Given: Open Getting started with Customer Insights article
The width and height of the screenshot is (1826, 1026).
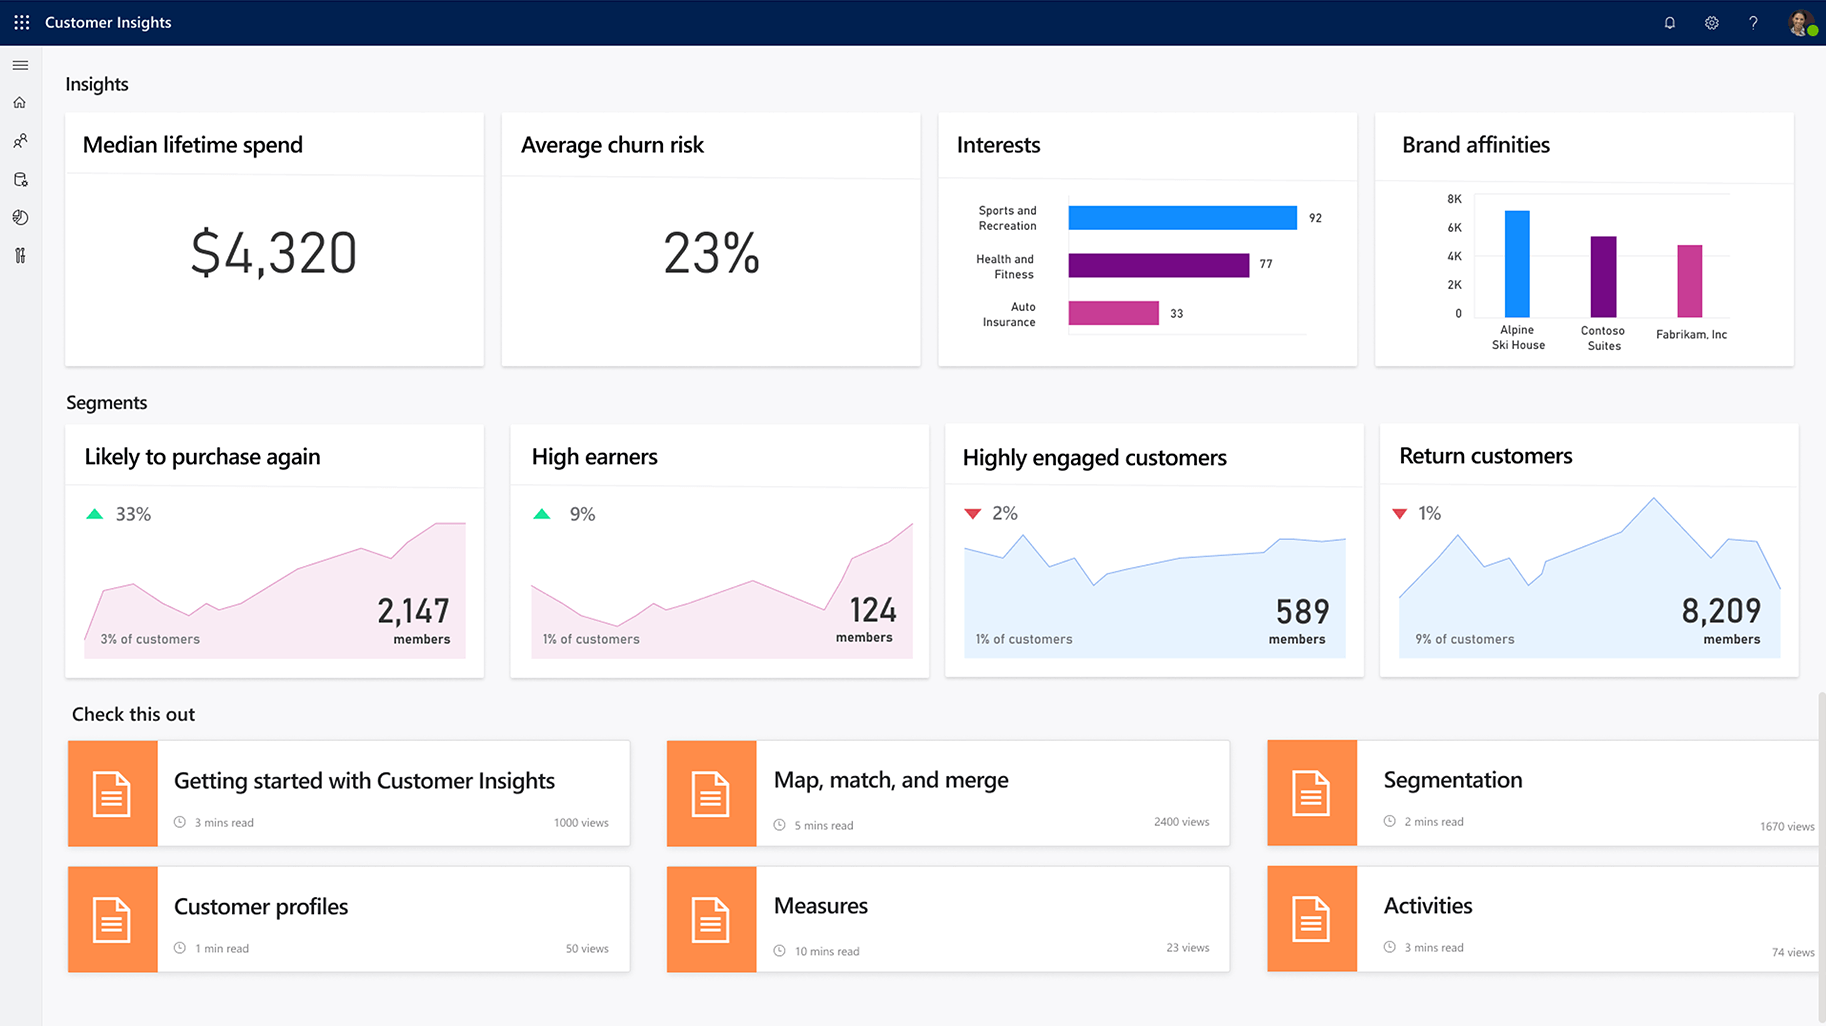Looking at the screenshot, I should pyautogui.click(x=364, y=781).
